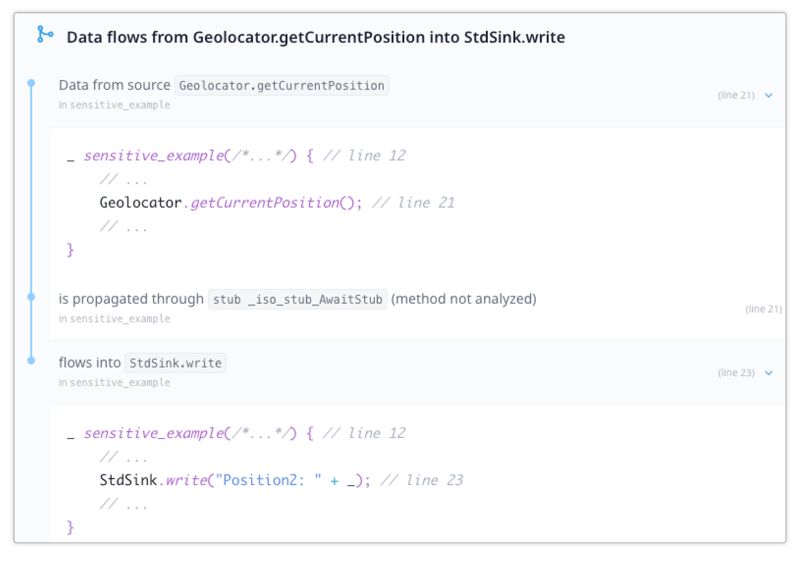Viewport: 800px width, 561px height.
Task: Click timeline dot beside "flows into"
Action: pyautogui.click(x=31, y=361)
